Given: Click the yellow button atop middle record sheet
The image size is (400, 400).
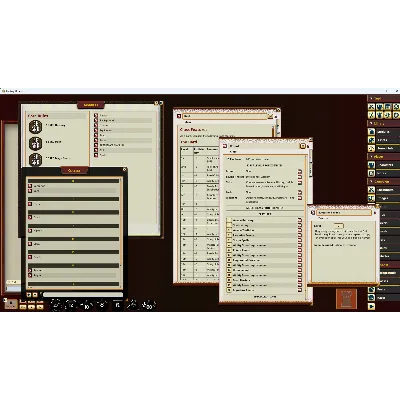Looking at the screenshot, I should click(x=303, y=146).
